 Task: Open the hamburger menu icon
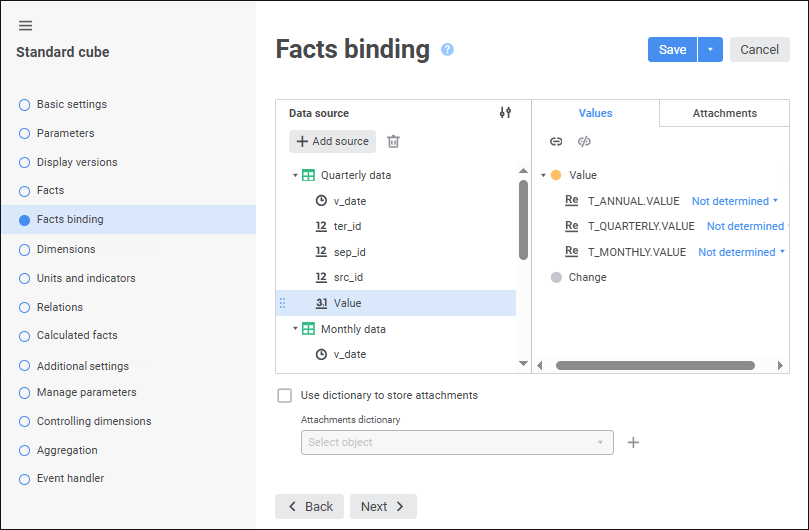coord(26,26)
